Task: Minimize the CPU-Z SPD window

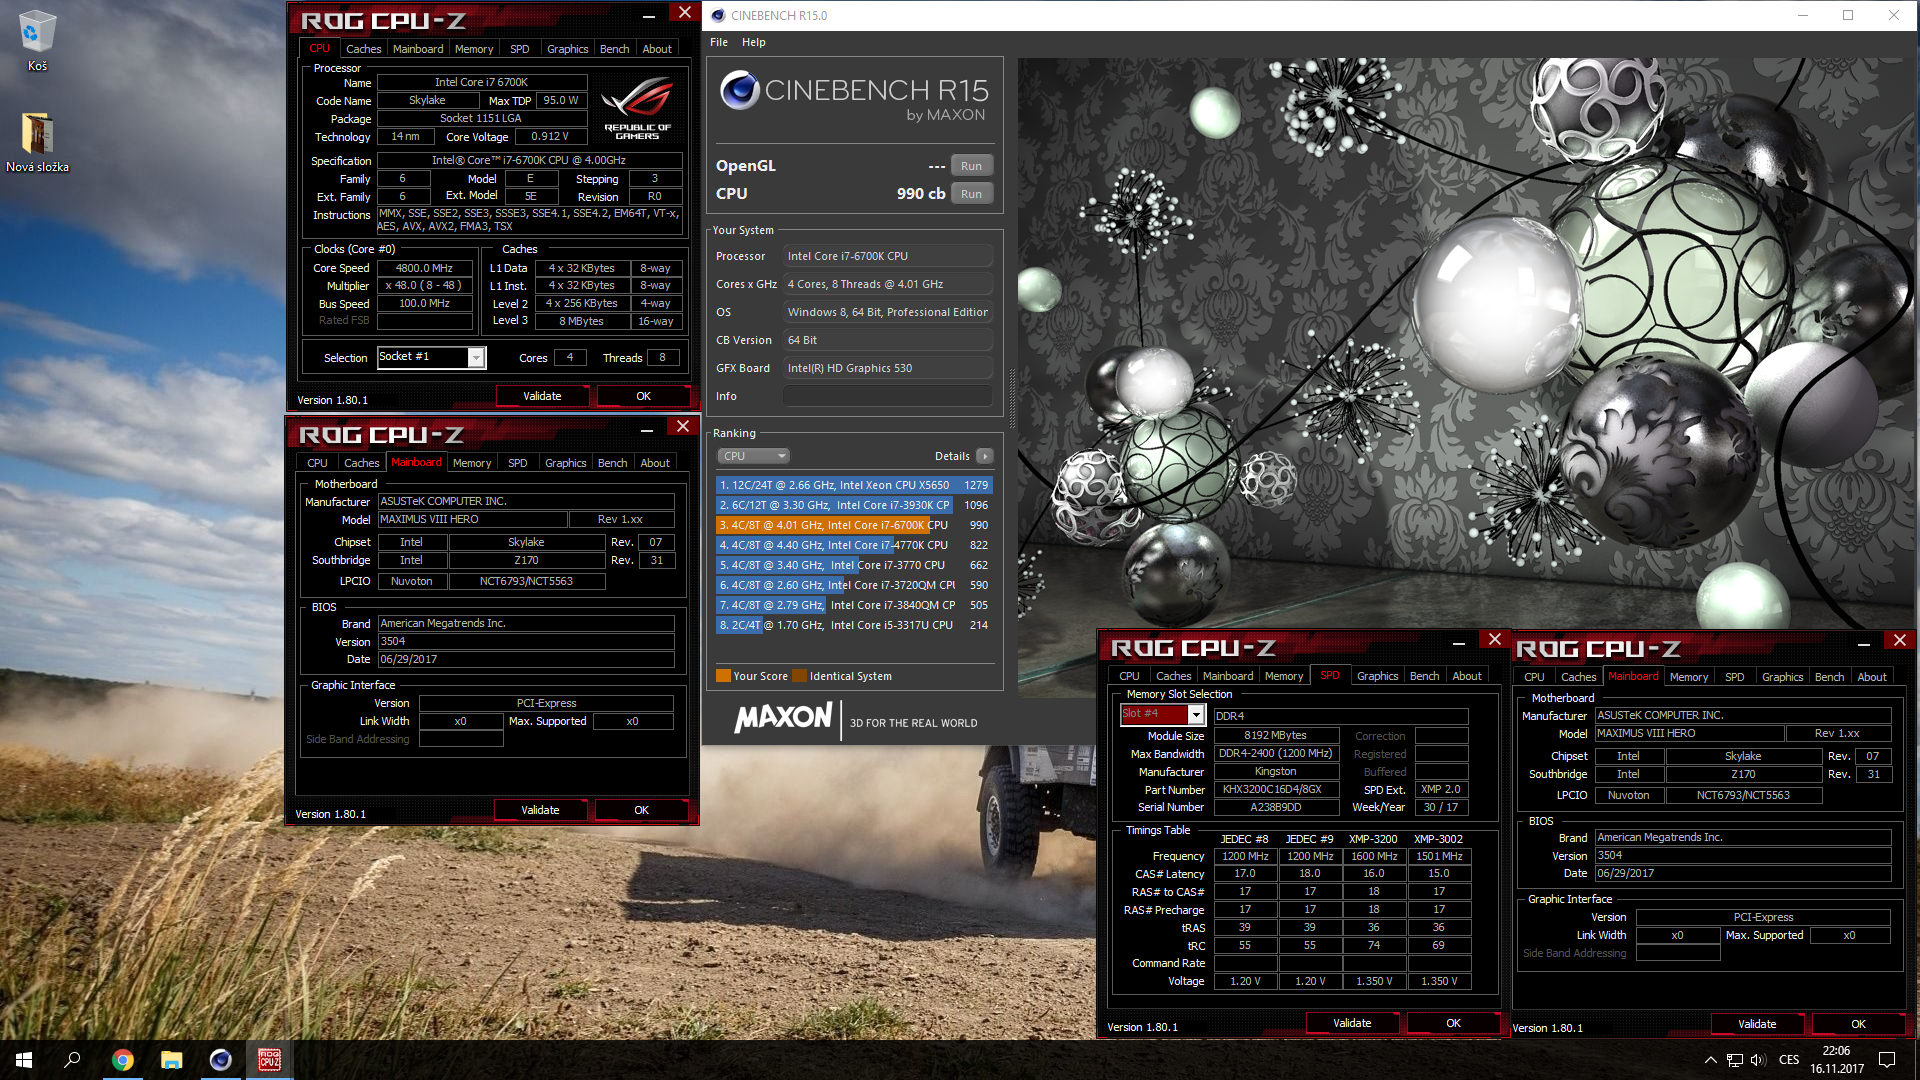Action: (1459, 643)
